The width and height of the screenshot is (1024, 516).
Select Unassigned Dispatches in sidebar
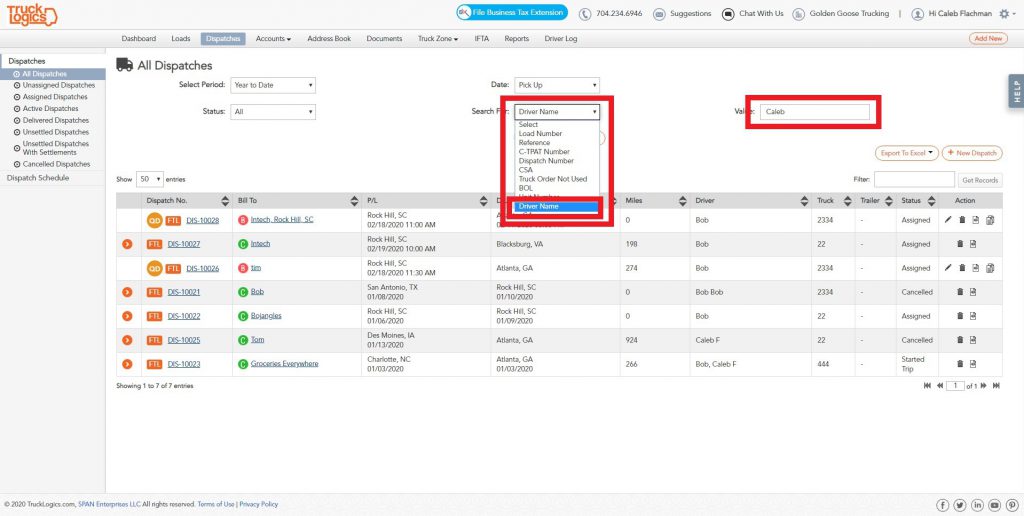coord(58,85)
